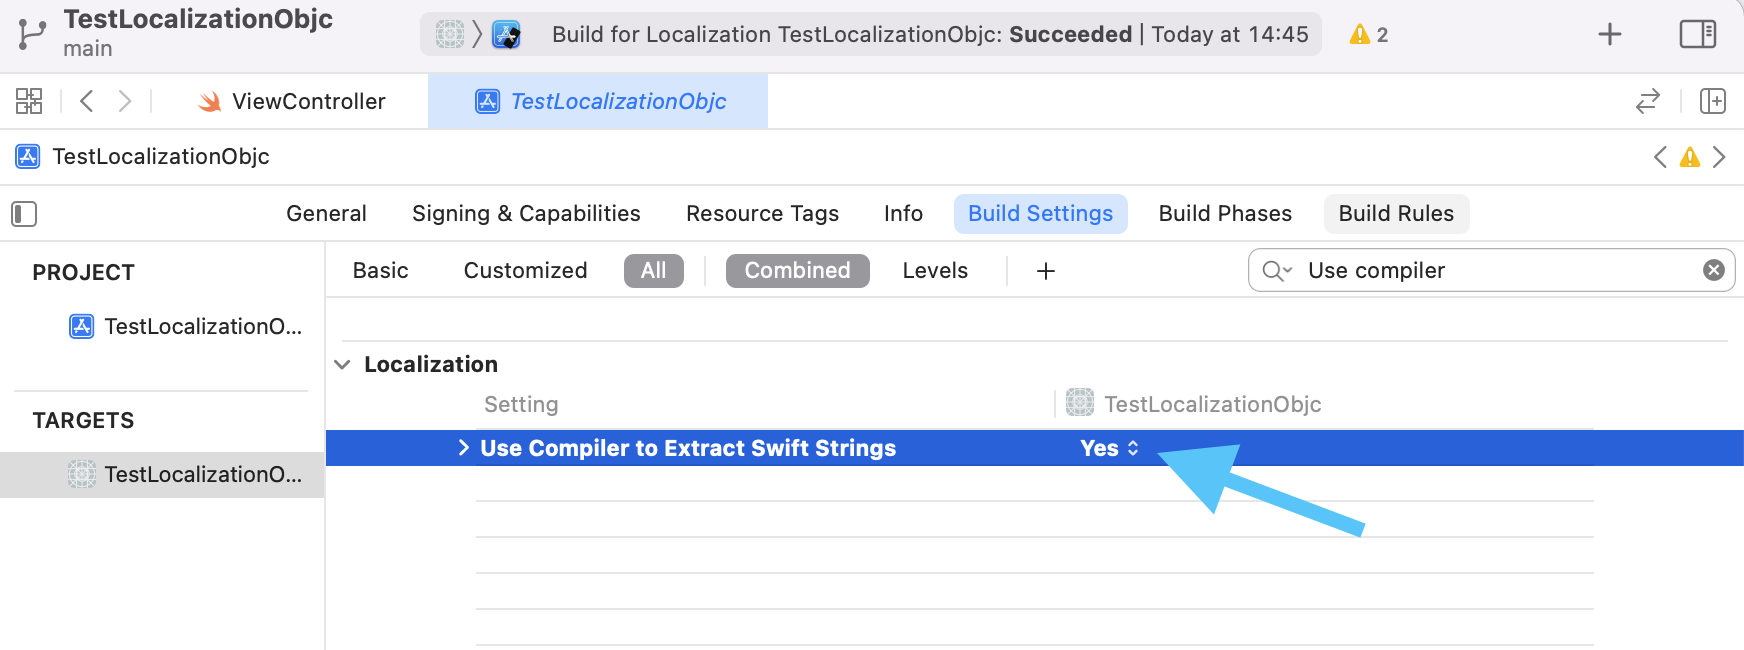This screenshot has height=650, width=1744.
Task: Add an editor on the right
Action: [1713, 101]
